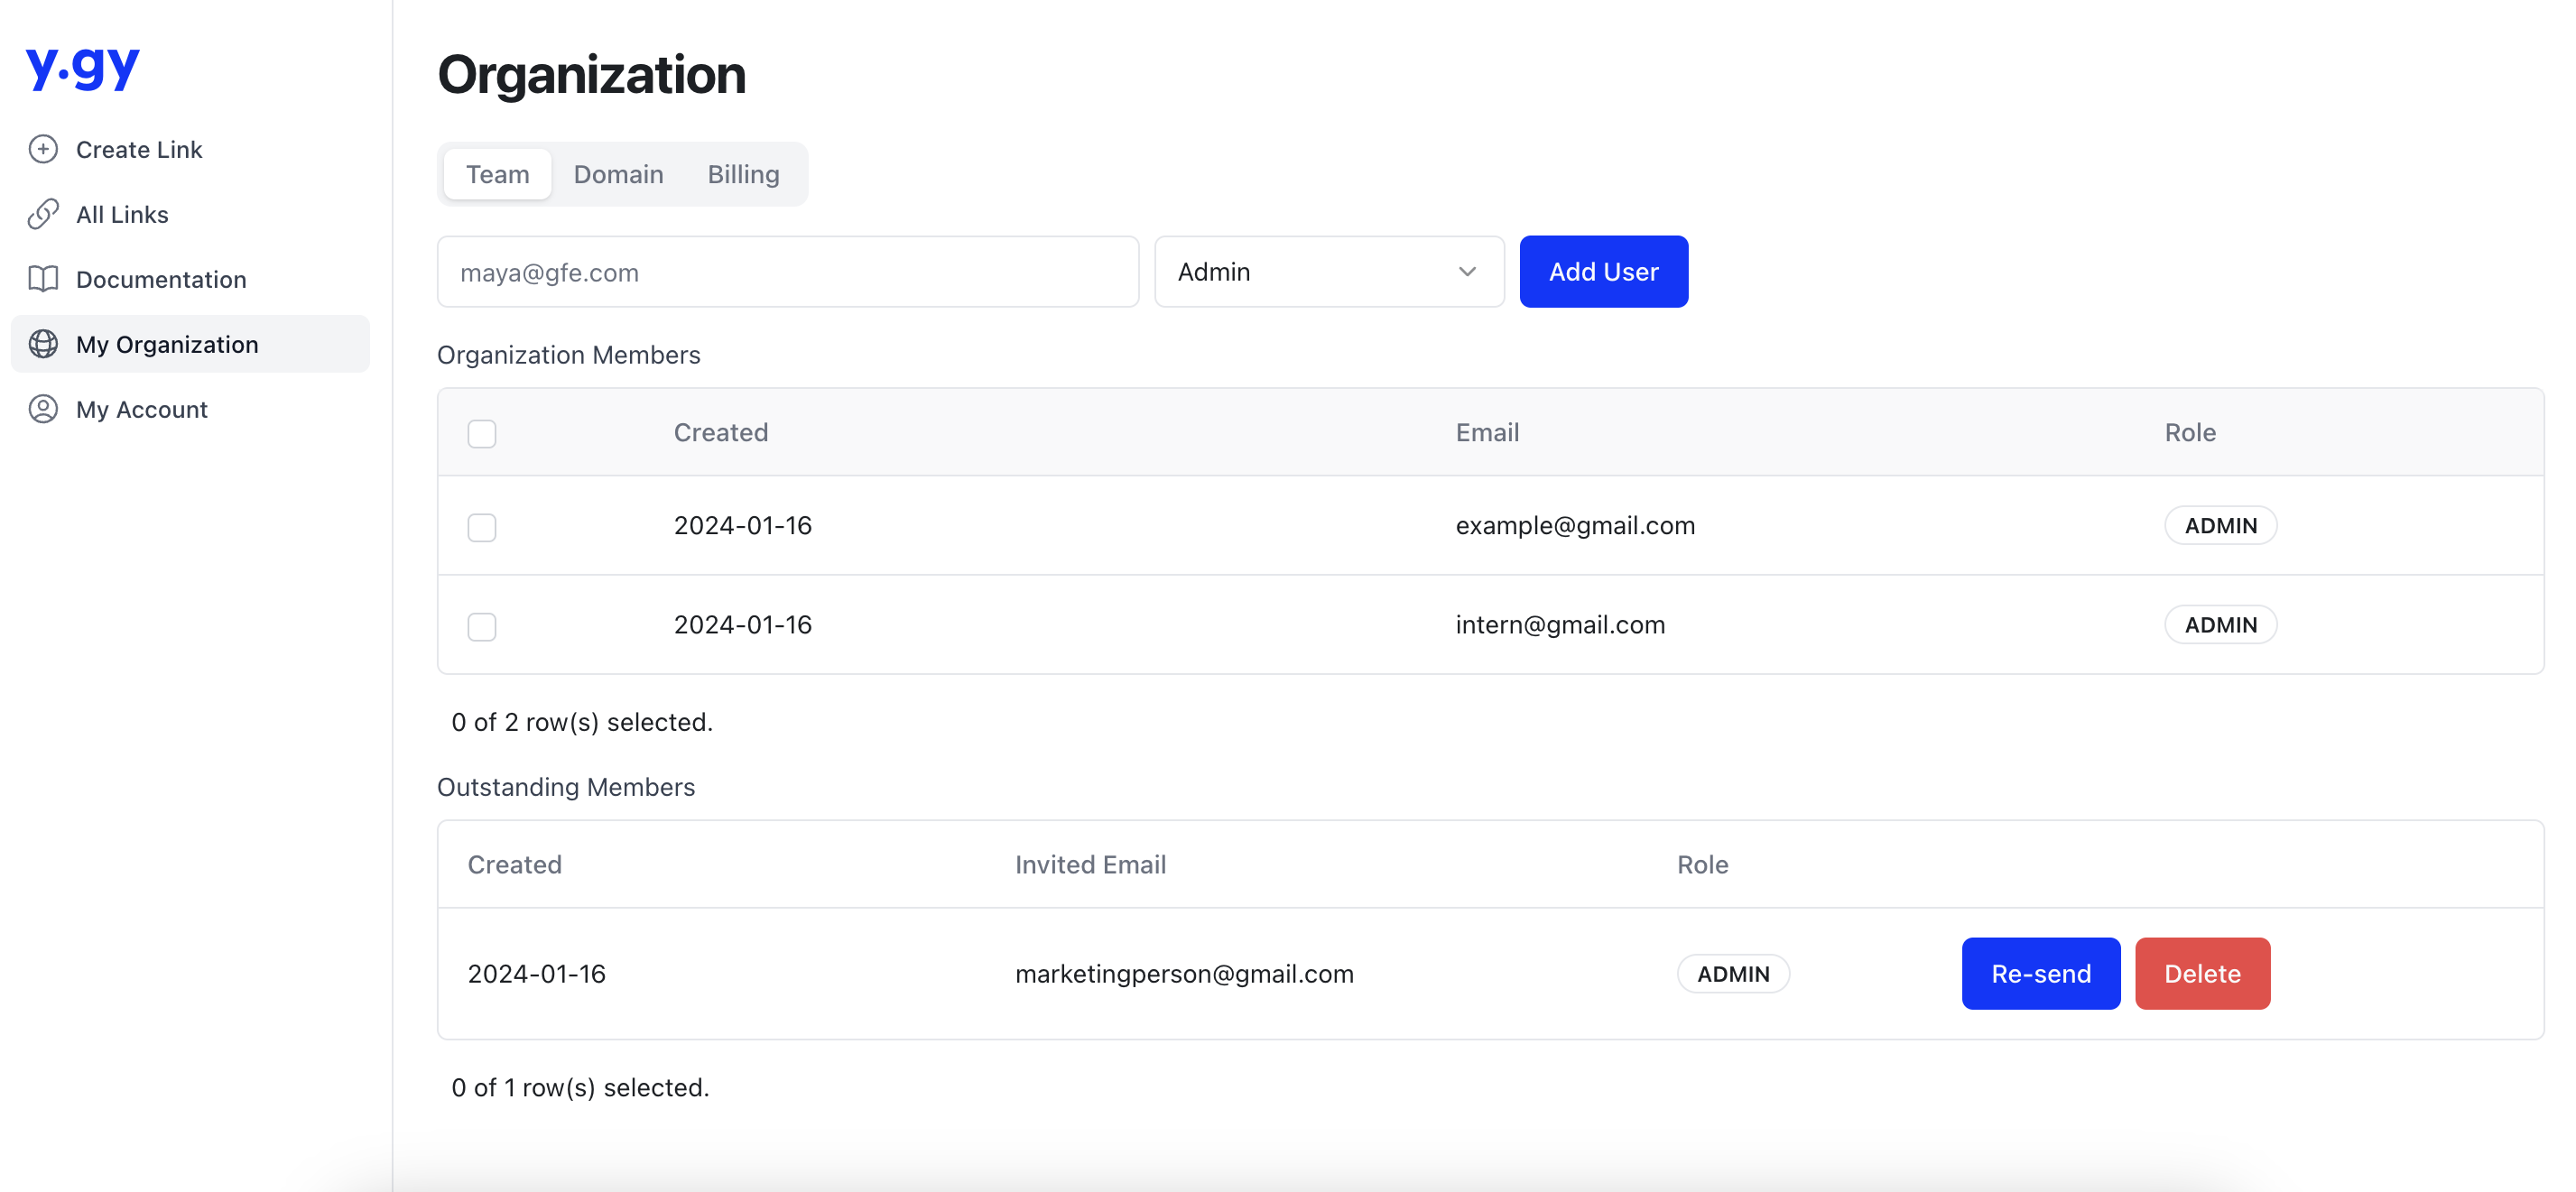Re-send invite to marketingperson@gmail.com
Image resolution: width=2576 pixels, height=1192 pixels.
(x=2040, y=973)
